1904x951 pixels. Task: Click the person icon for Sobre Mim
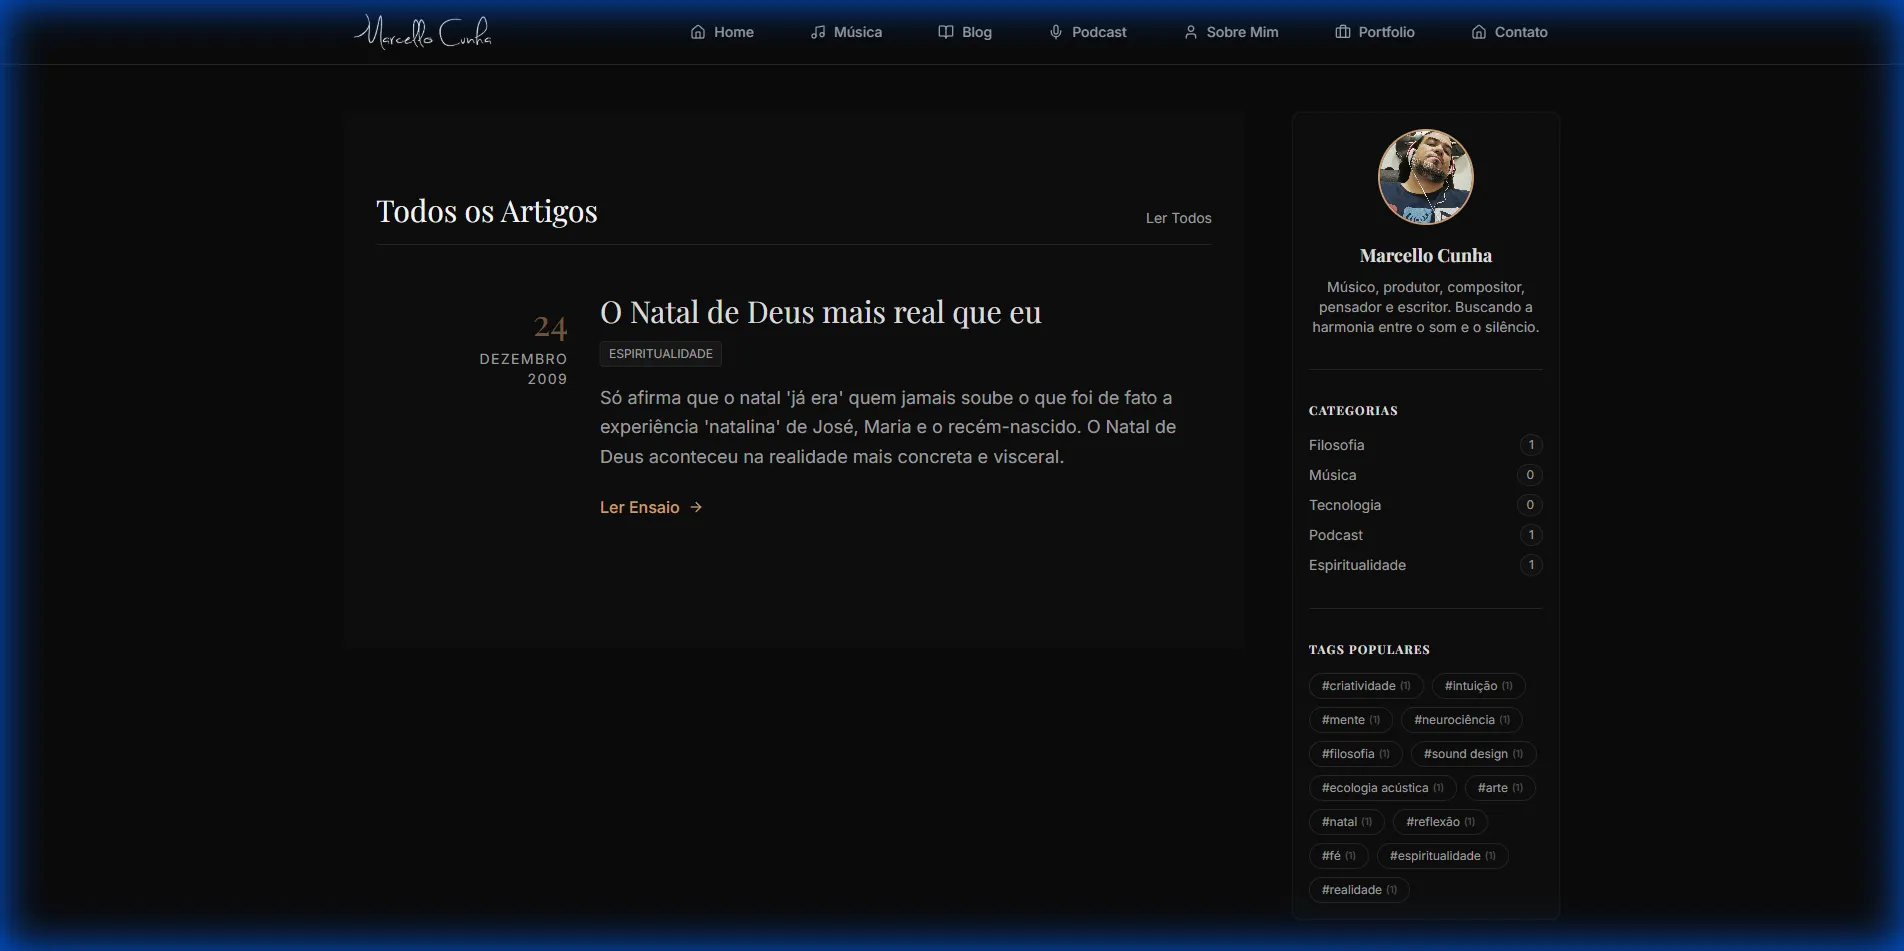pyautogui.click(x=1190, y=32)
